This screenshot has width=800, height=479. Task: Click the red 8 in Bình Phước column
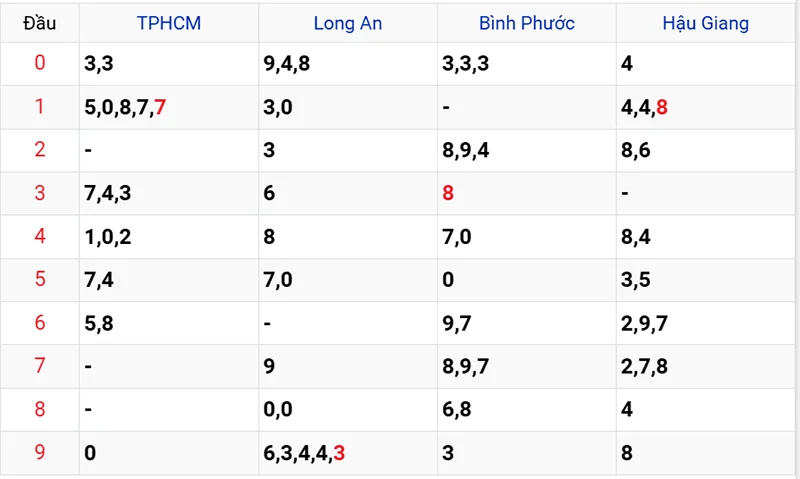(448, 193)
